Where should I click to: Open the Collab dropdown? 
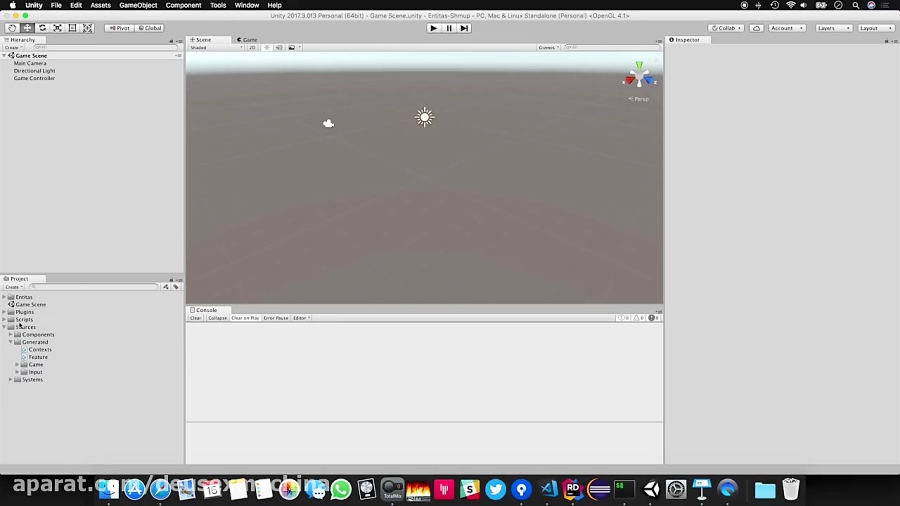[726, 28]
